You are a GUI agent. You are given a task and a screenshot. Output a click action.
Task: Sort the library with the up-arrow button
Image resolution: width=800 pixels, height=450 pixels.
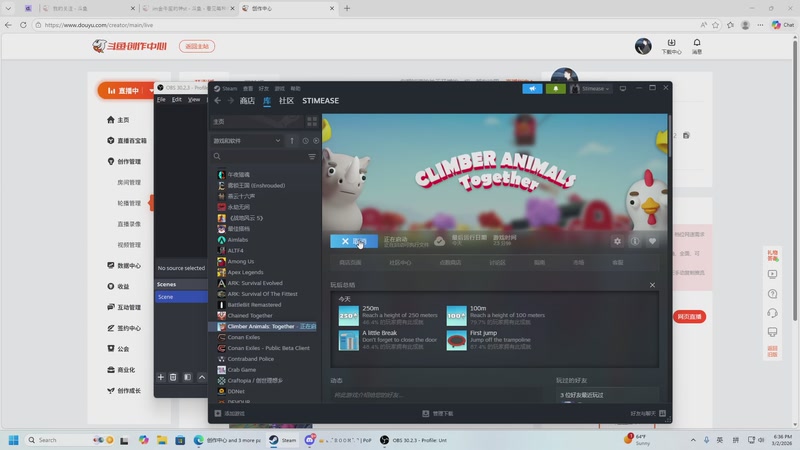292,140
